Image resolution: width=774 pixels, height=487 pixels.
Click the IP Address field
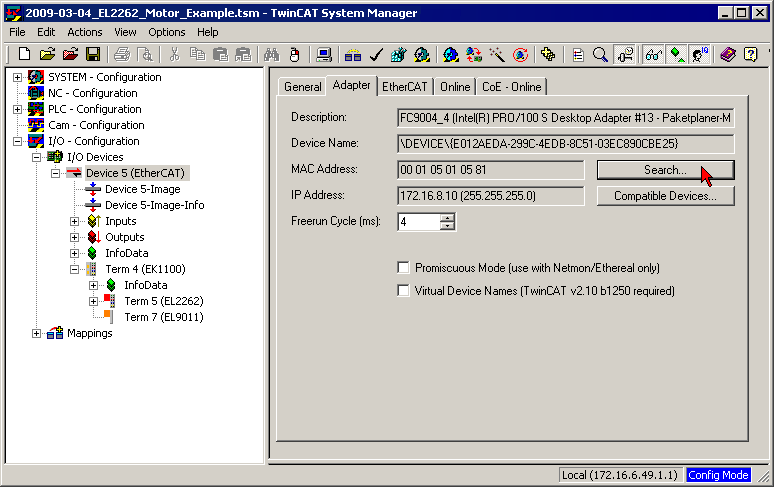click(491, 196)
